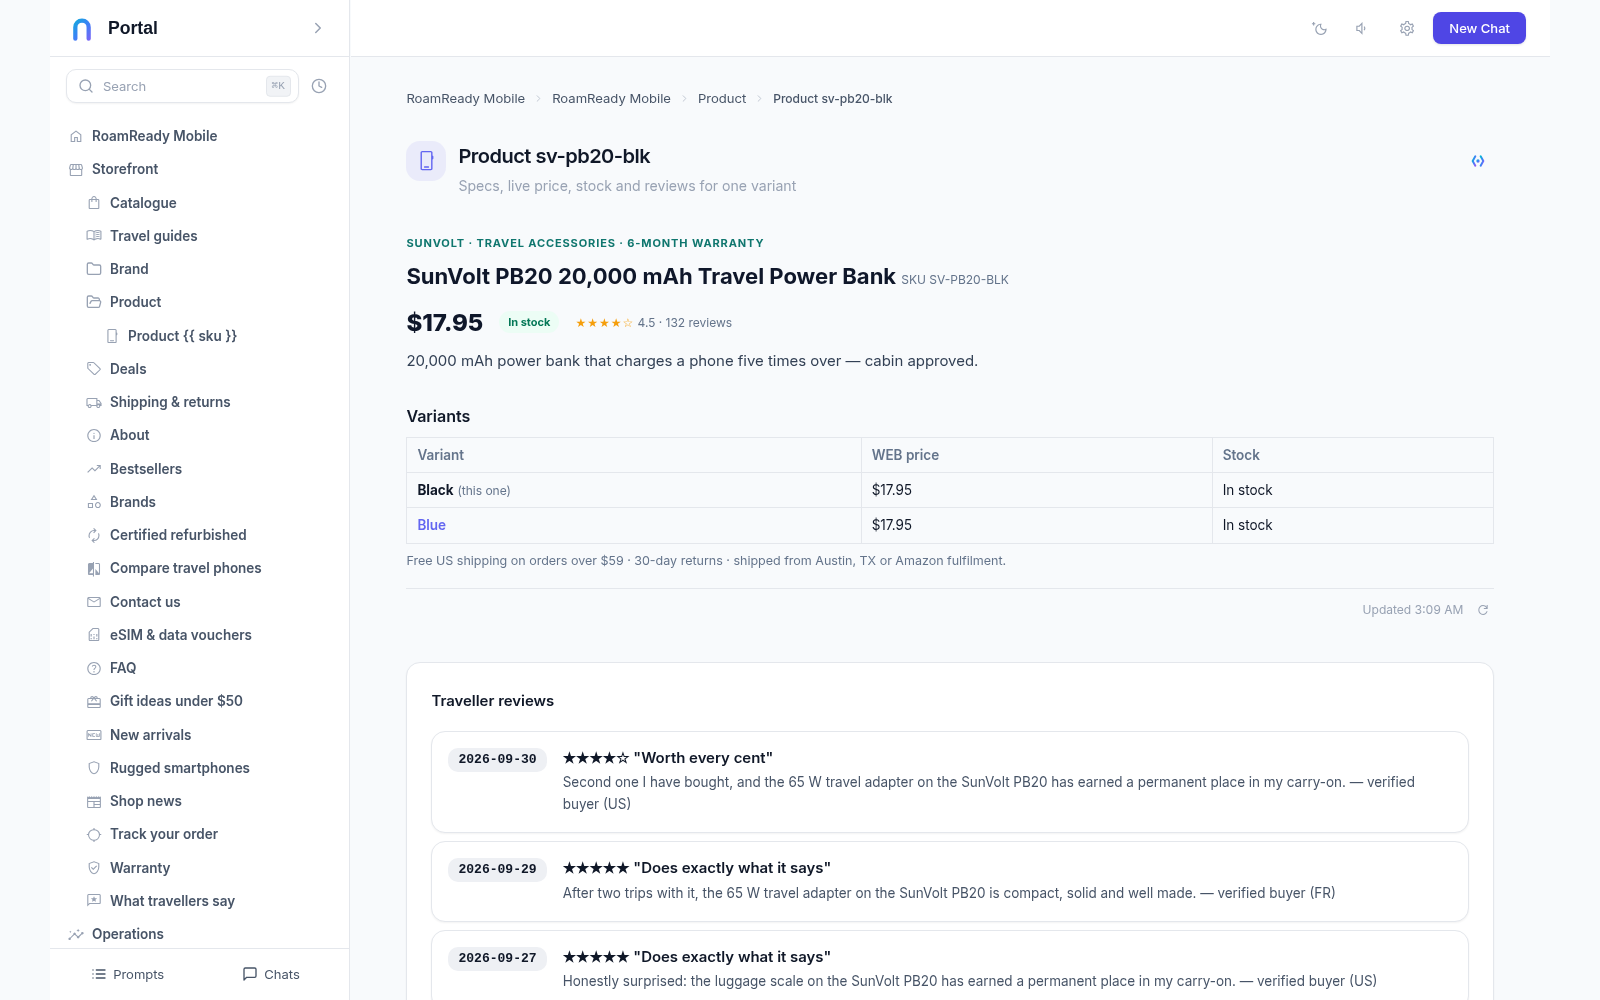This screenshot has height=1000, width=1600.
Task: Click the Bestsellers trend icon
Action: (94, 469)
